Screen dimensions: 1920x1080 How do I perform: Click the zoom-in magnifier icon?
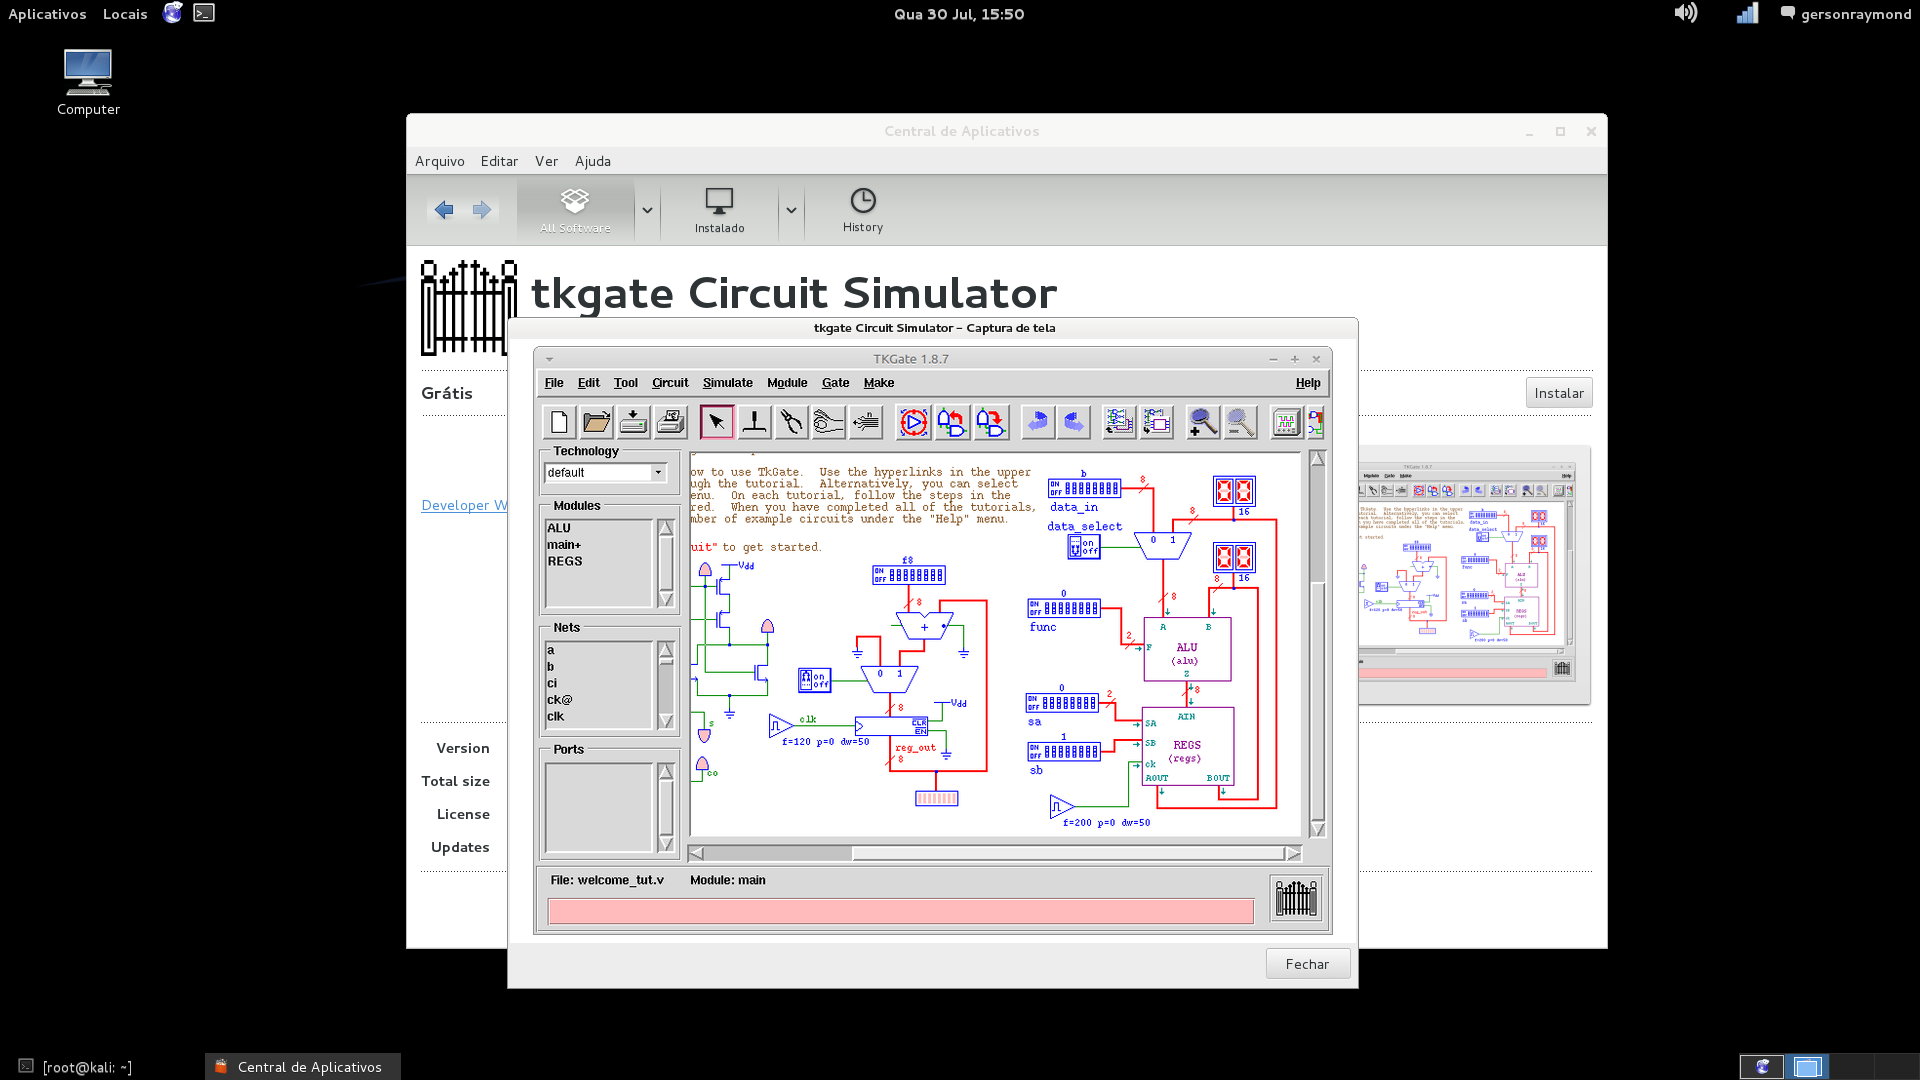(x=1203, y=422)
